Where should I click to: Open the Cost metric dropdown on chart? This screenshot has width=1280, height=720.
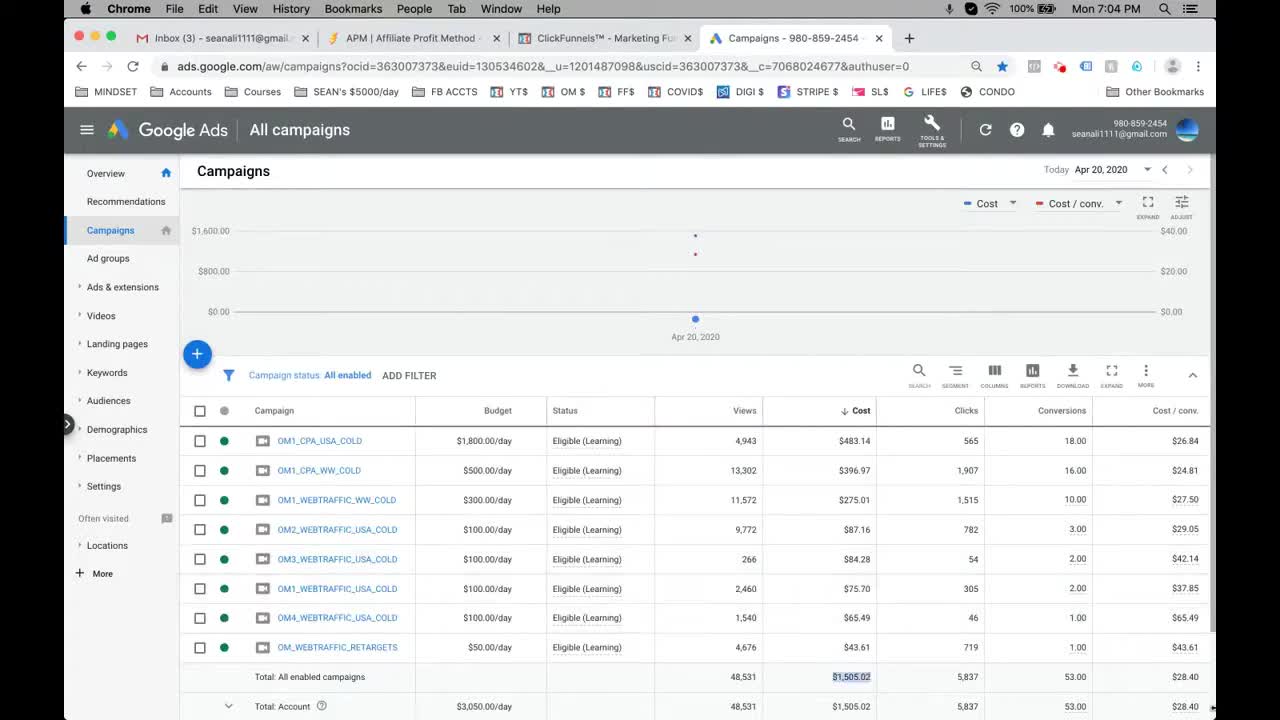point(1013,203)
